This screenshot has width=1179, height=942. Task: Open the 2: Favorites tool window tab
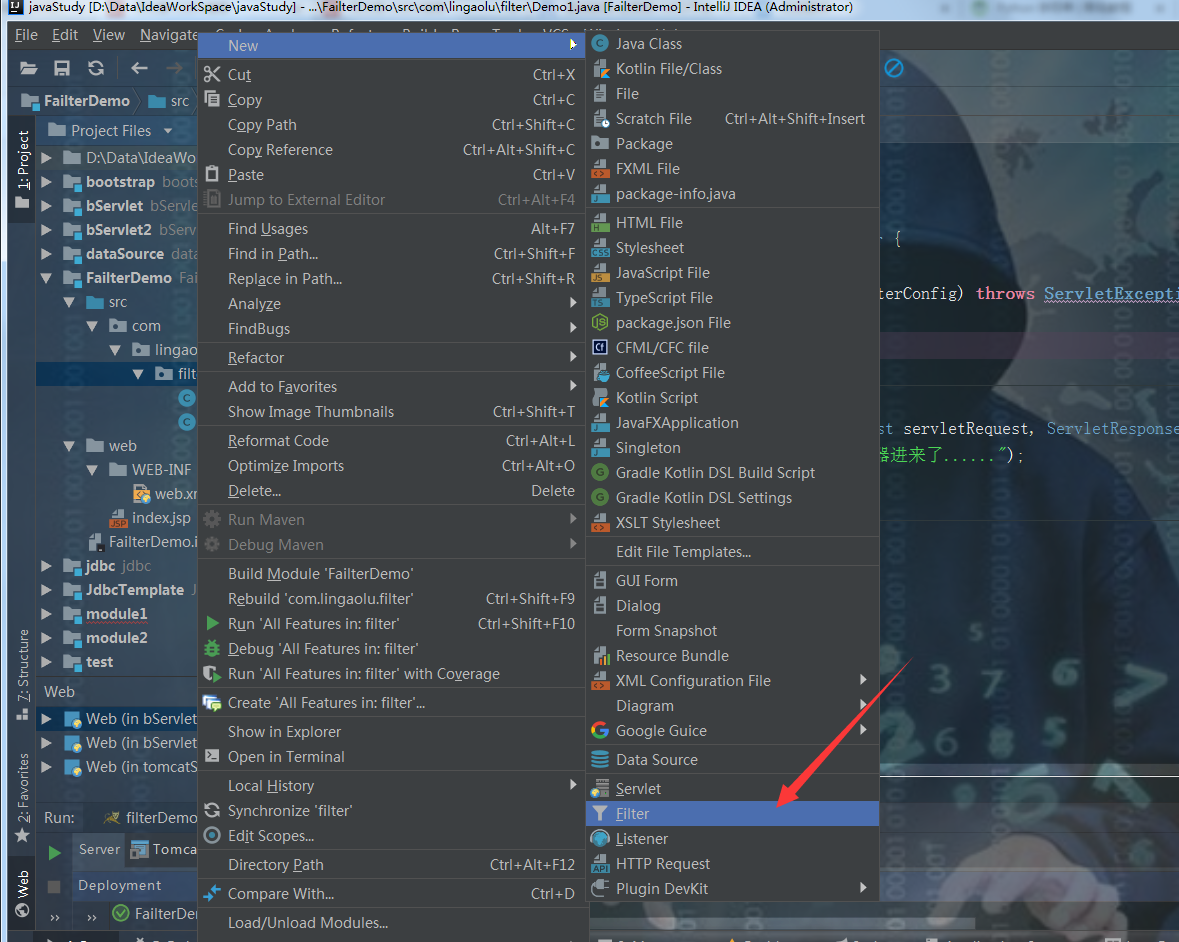click(23, 797)
